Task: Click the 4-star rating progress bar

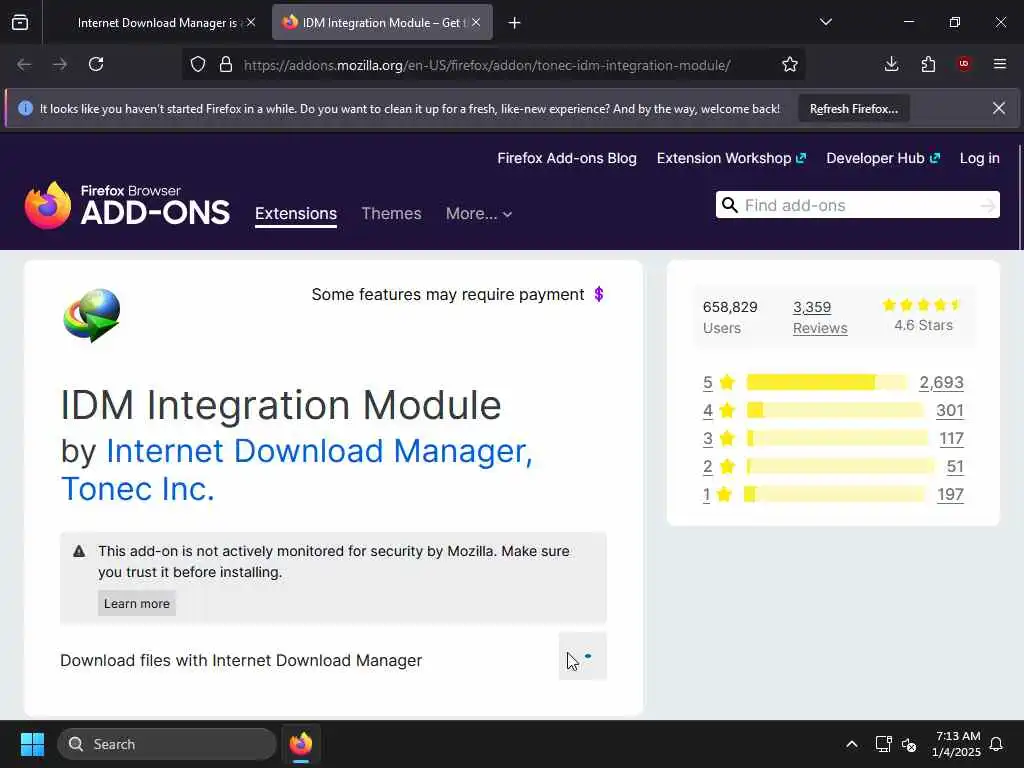Action: pyautogui.click(x=835, y=411)
